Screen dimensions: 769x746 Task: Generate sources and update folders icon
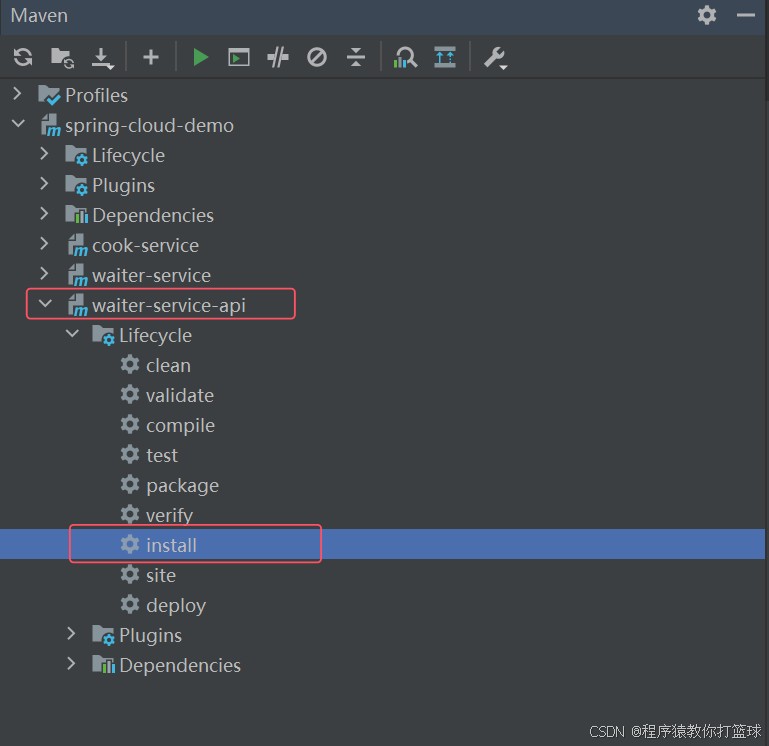pyautogui.click(x=62, y=58)
